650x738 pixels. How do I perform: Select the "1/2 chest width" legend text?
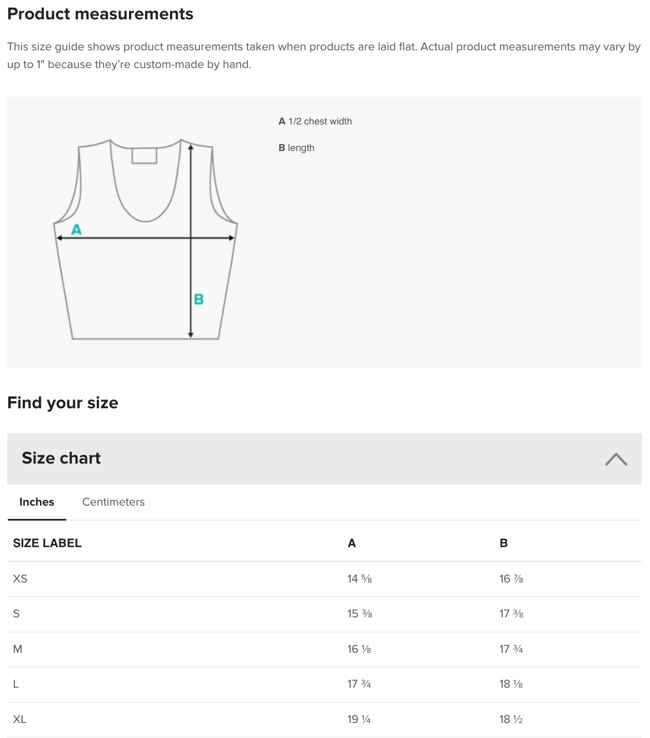320,122
